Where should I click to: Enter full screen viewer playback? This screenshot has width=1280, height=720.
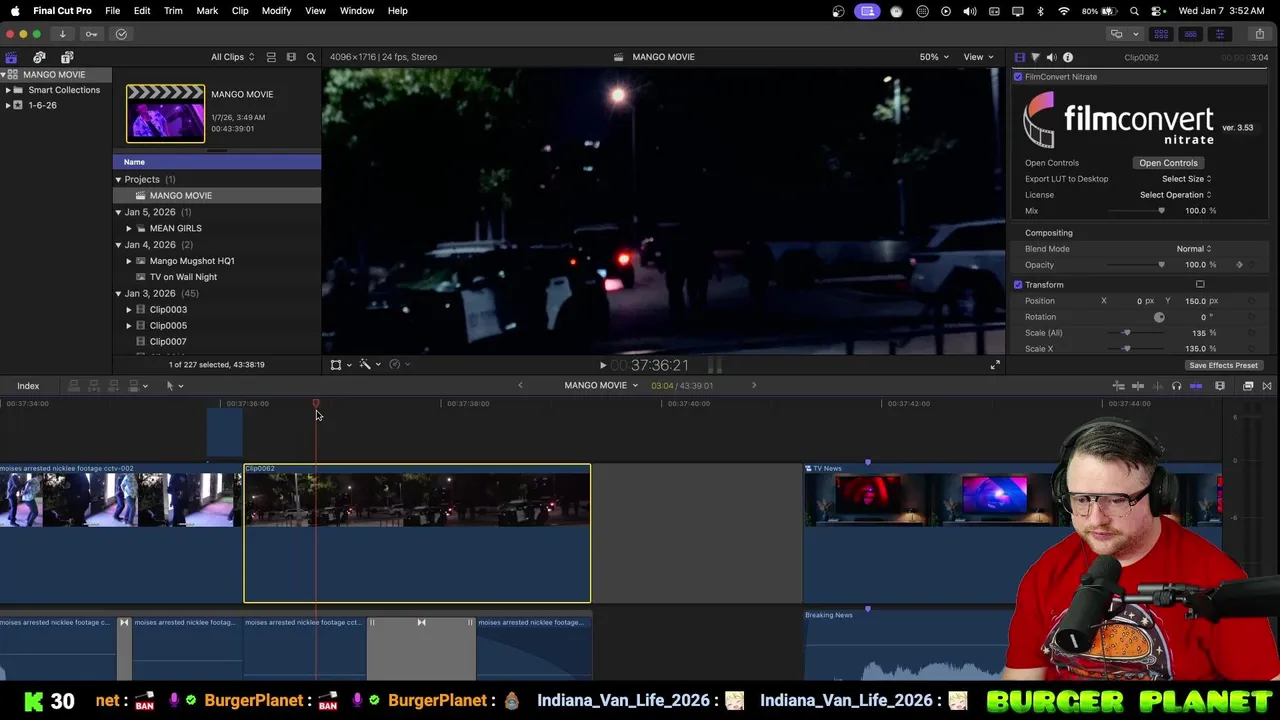995,365
